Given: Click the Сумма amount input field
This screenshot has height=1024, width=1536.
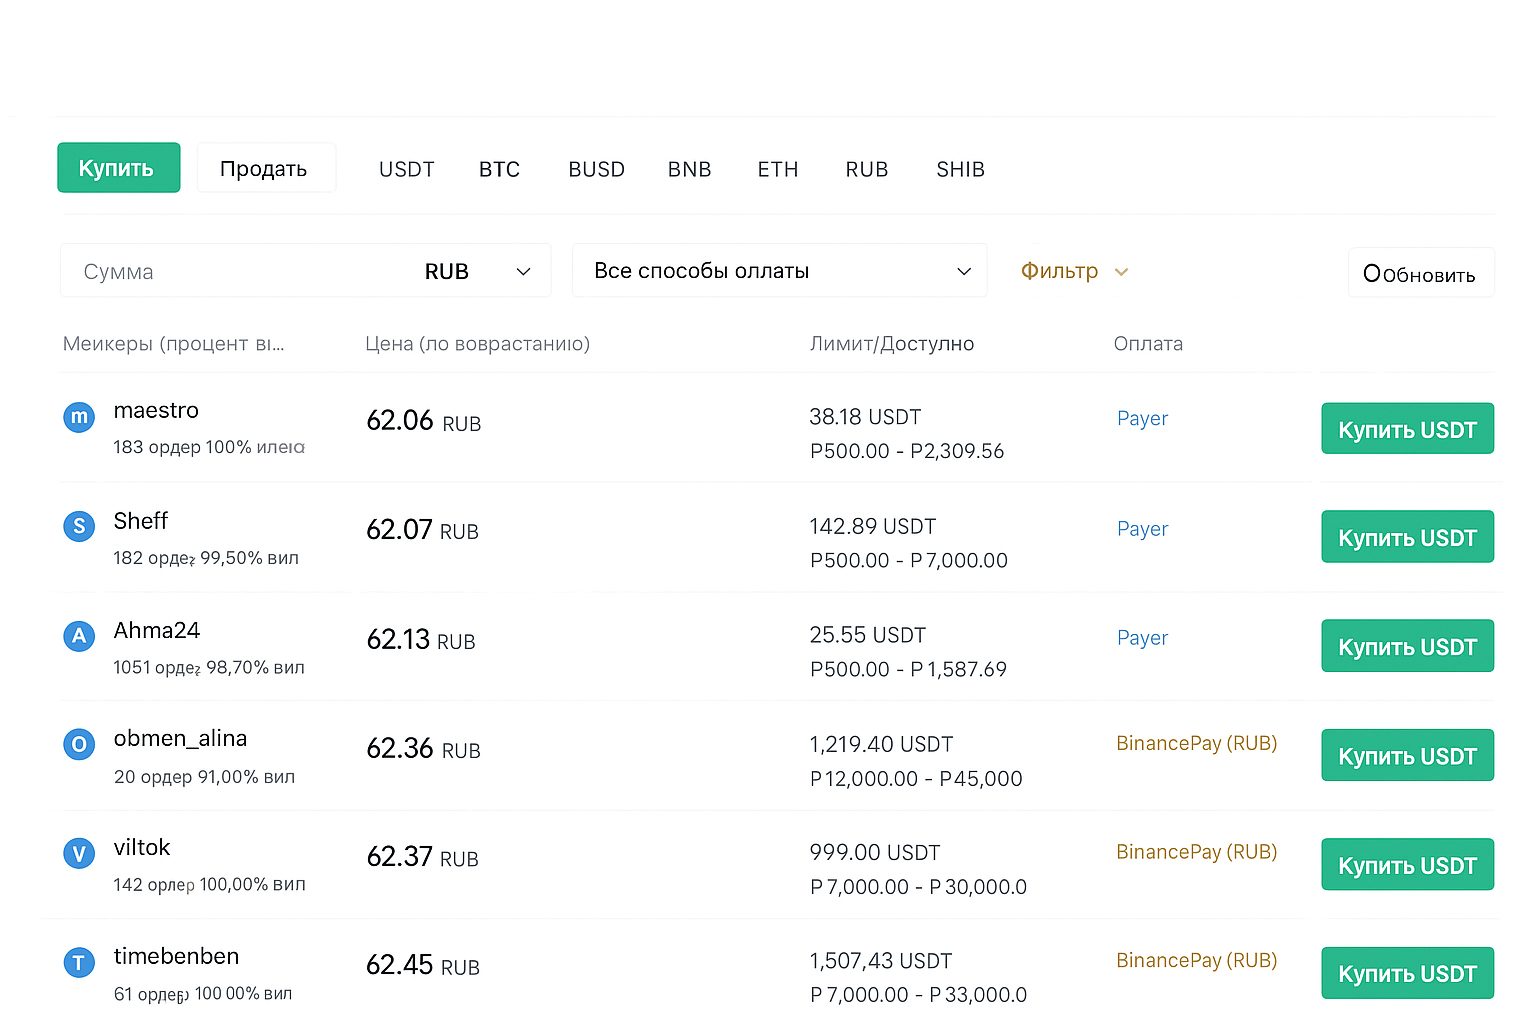Looking at the screenshot, I should click(x=230, y=272).
